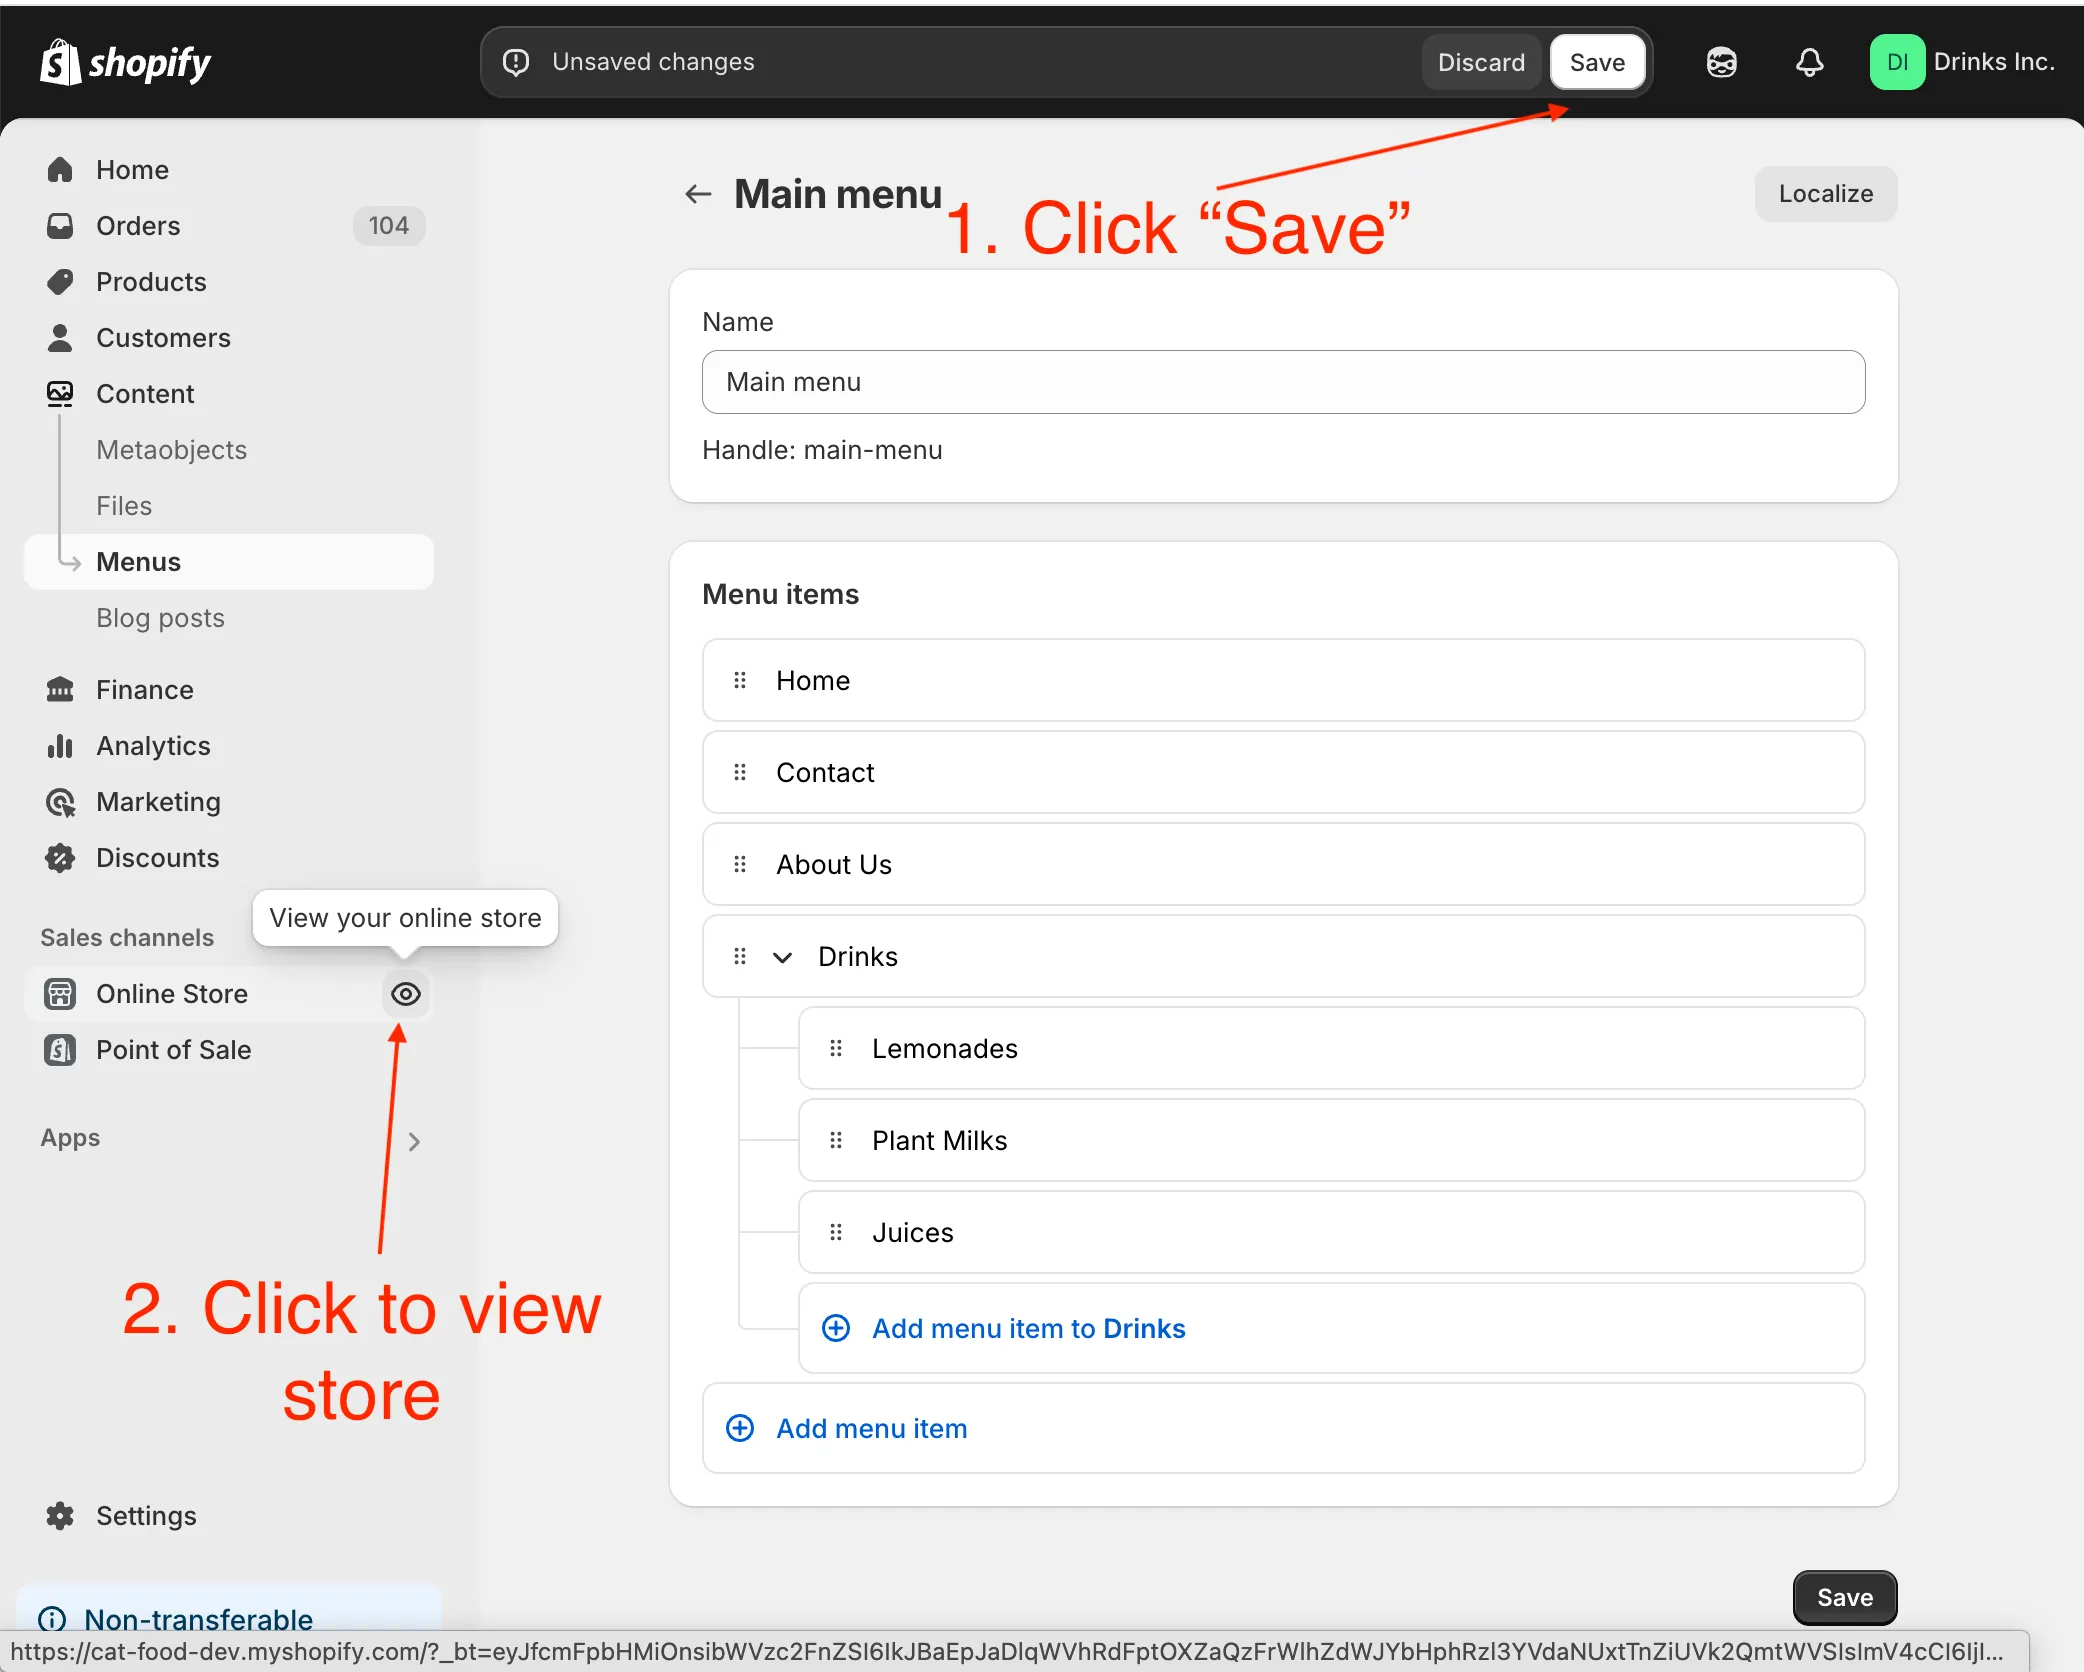
Task: Open Analytics via its bar-chart icon
Action: coord(60,745)
